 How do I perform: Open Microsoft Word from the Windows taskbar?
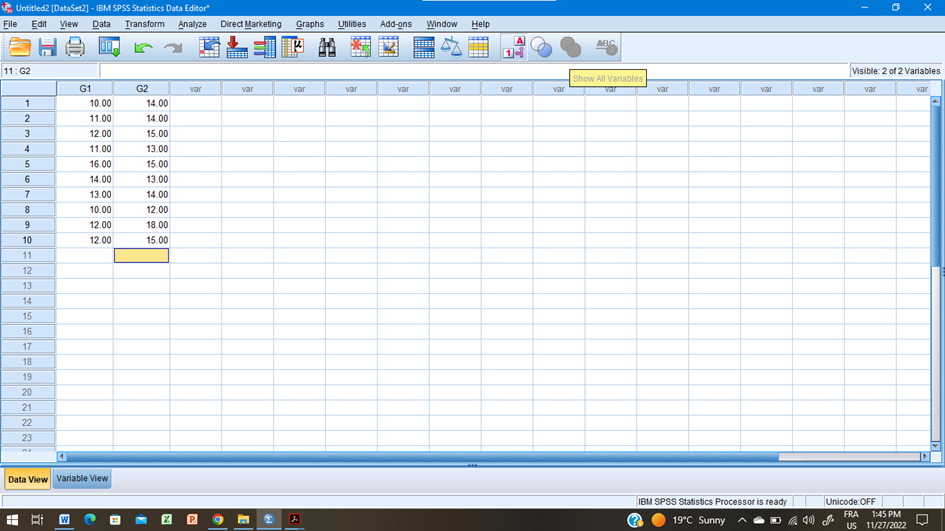click(x=64, y=520)
